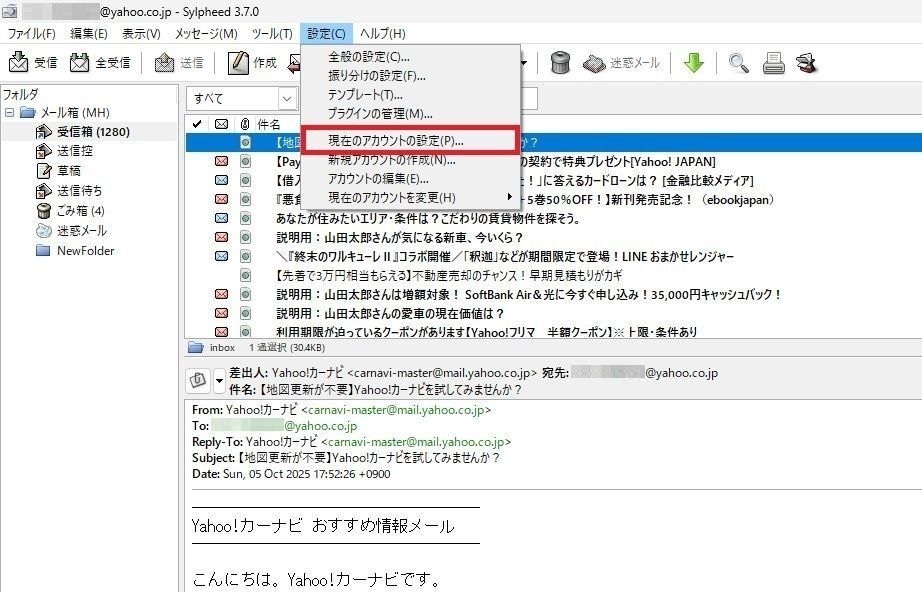Open the NewFolder folder in sidebar
922x592 pixels.
pyautogui.click(x=85, y=251)
